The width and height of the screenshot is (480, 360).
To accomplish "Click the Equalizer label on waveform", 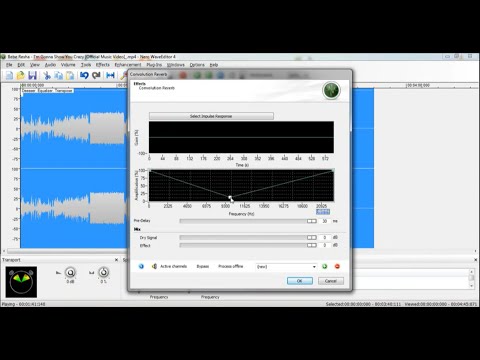I will (45, 91).
